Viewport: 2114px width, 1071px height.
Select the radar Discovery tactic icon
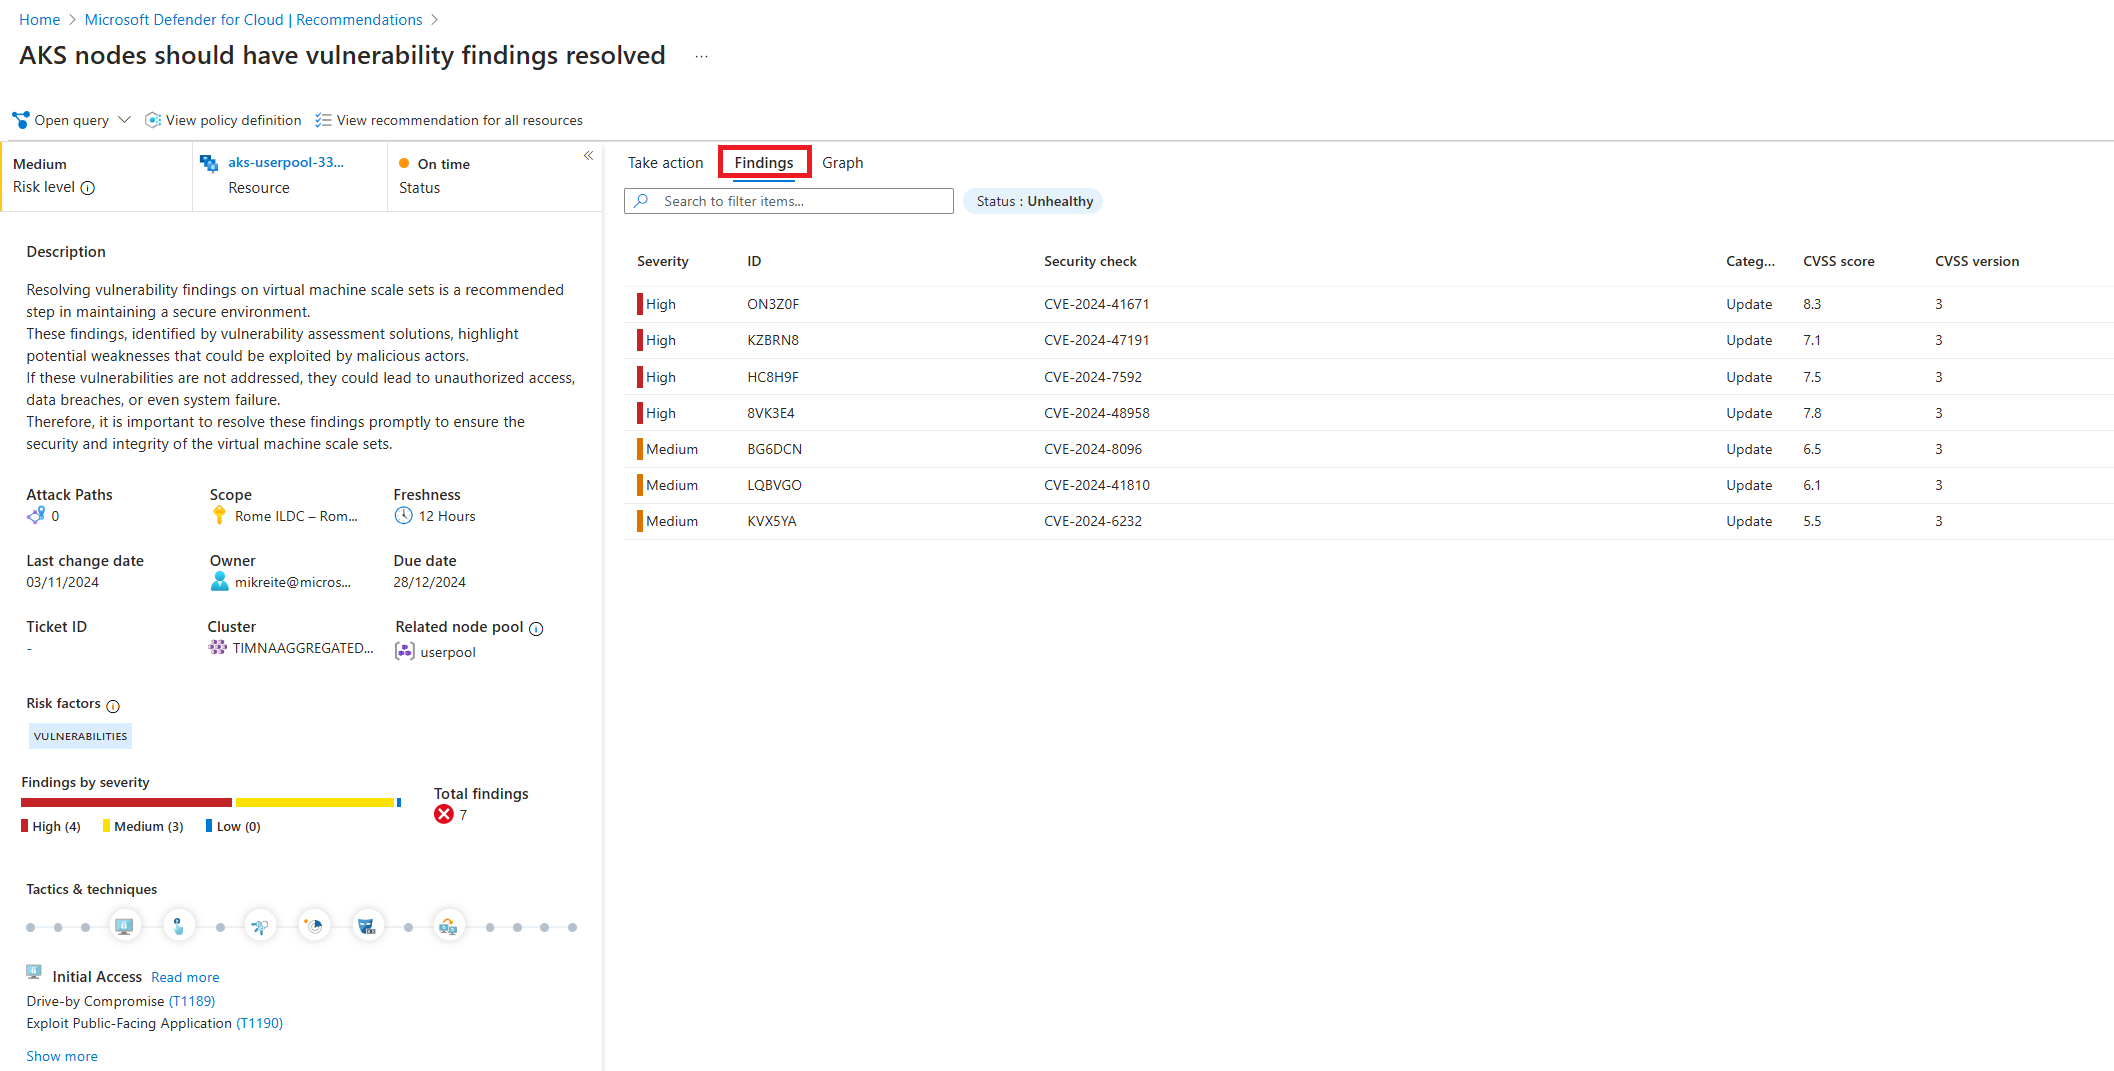pyautogui.click(x=315, y=926)
